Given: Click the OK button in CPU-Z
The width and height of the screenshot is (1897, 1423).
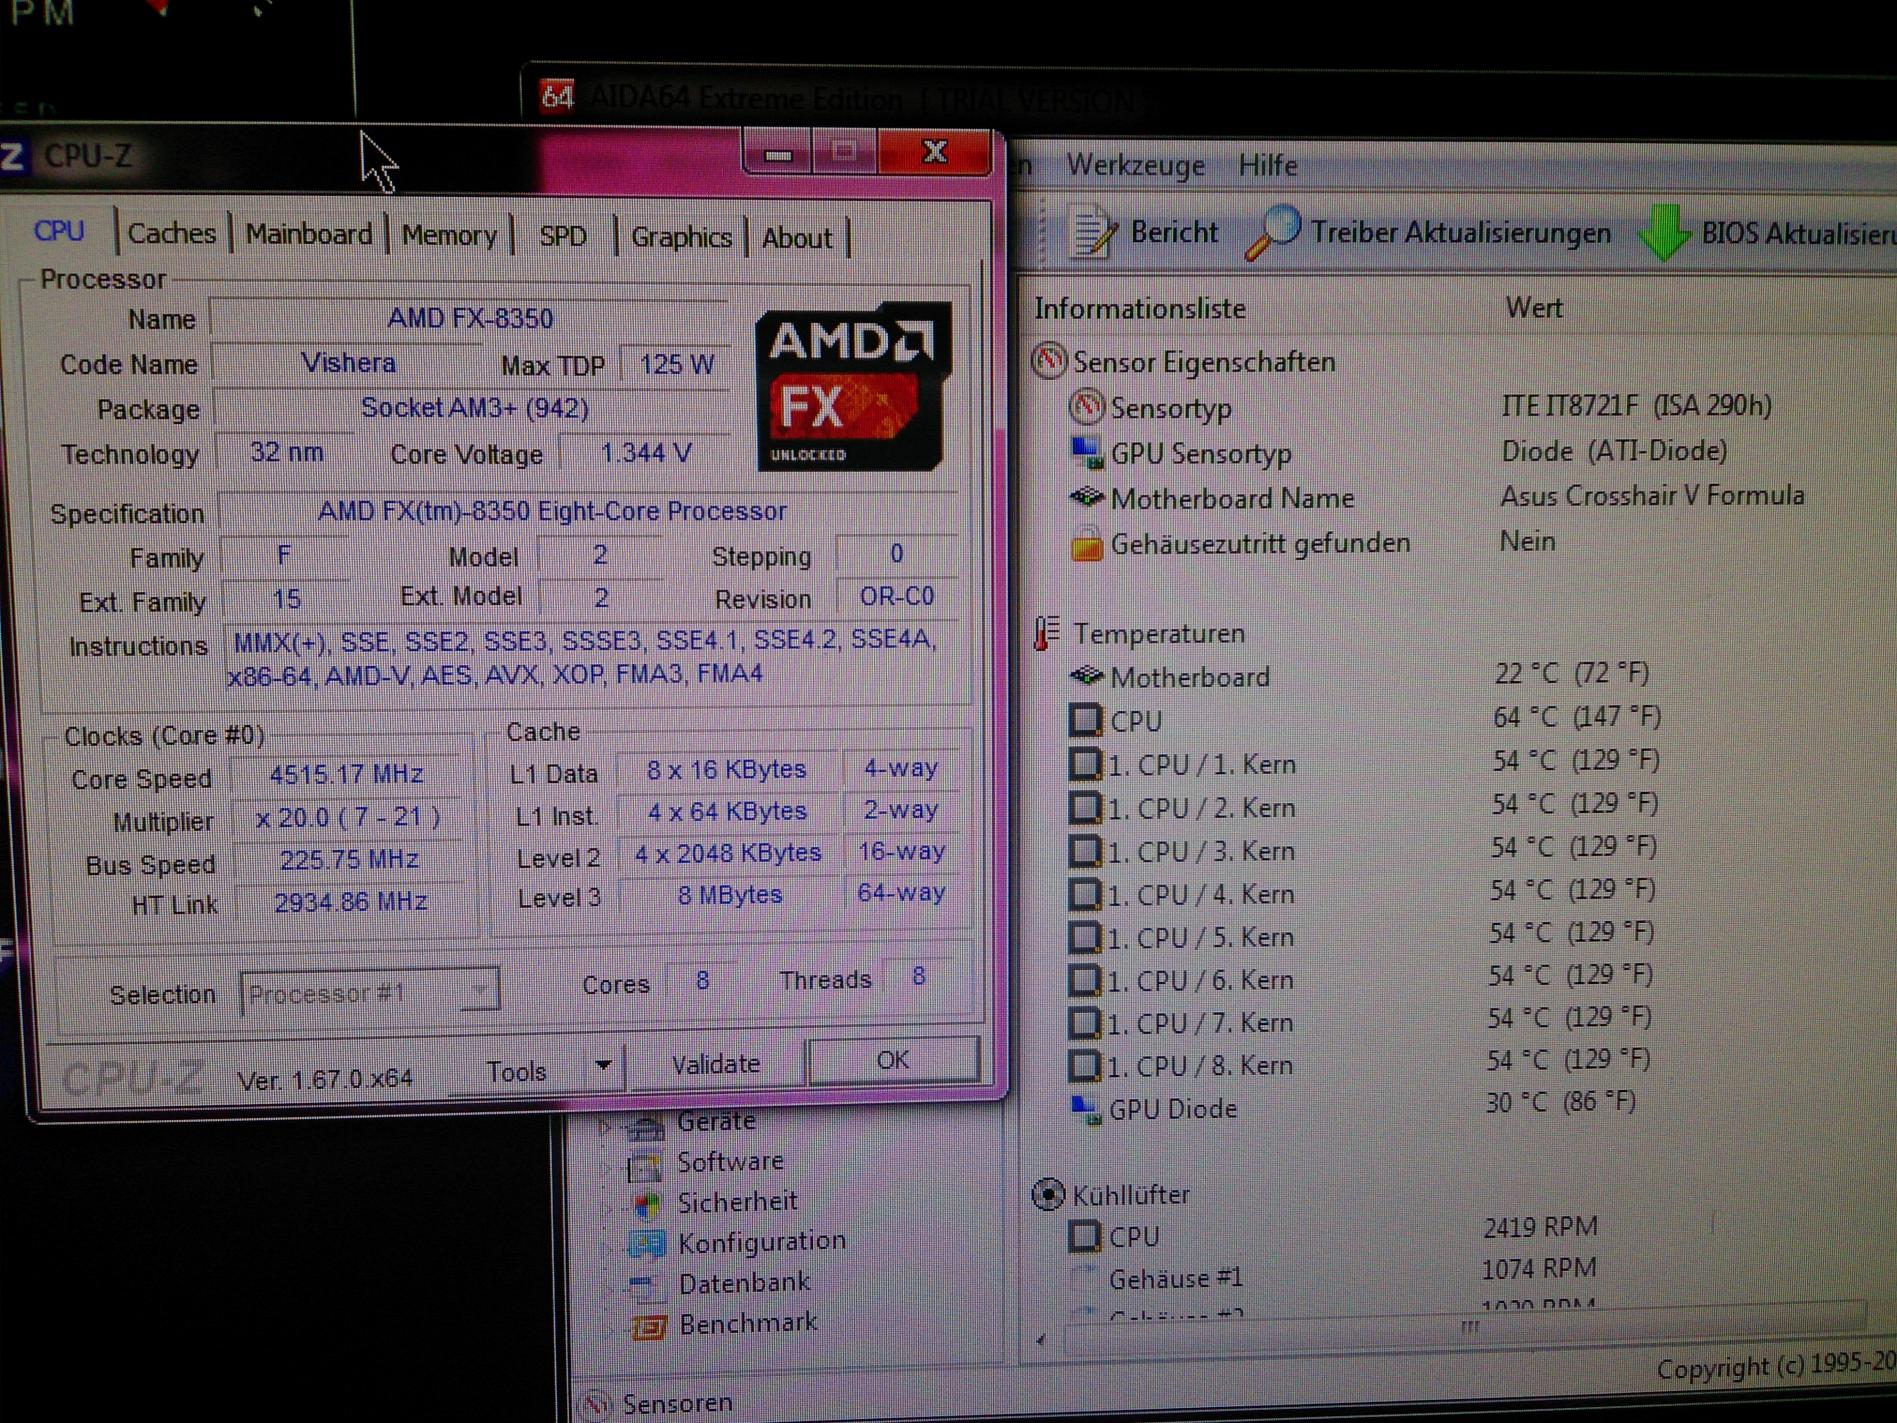Looking at the screenshot, I should [x=892, y=1060].
